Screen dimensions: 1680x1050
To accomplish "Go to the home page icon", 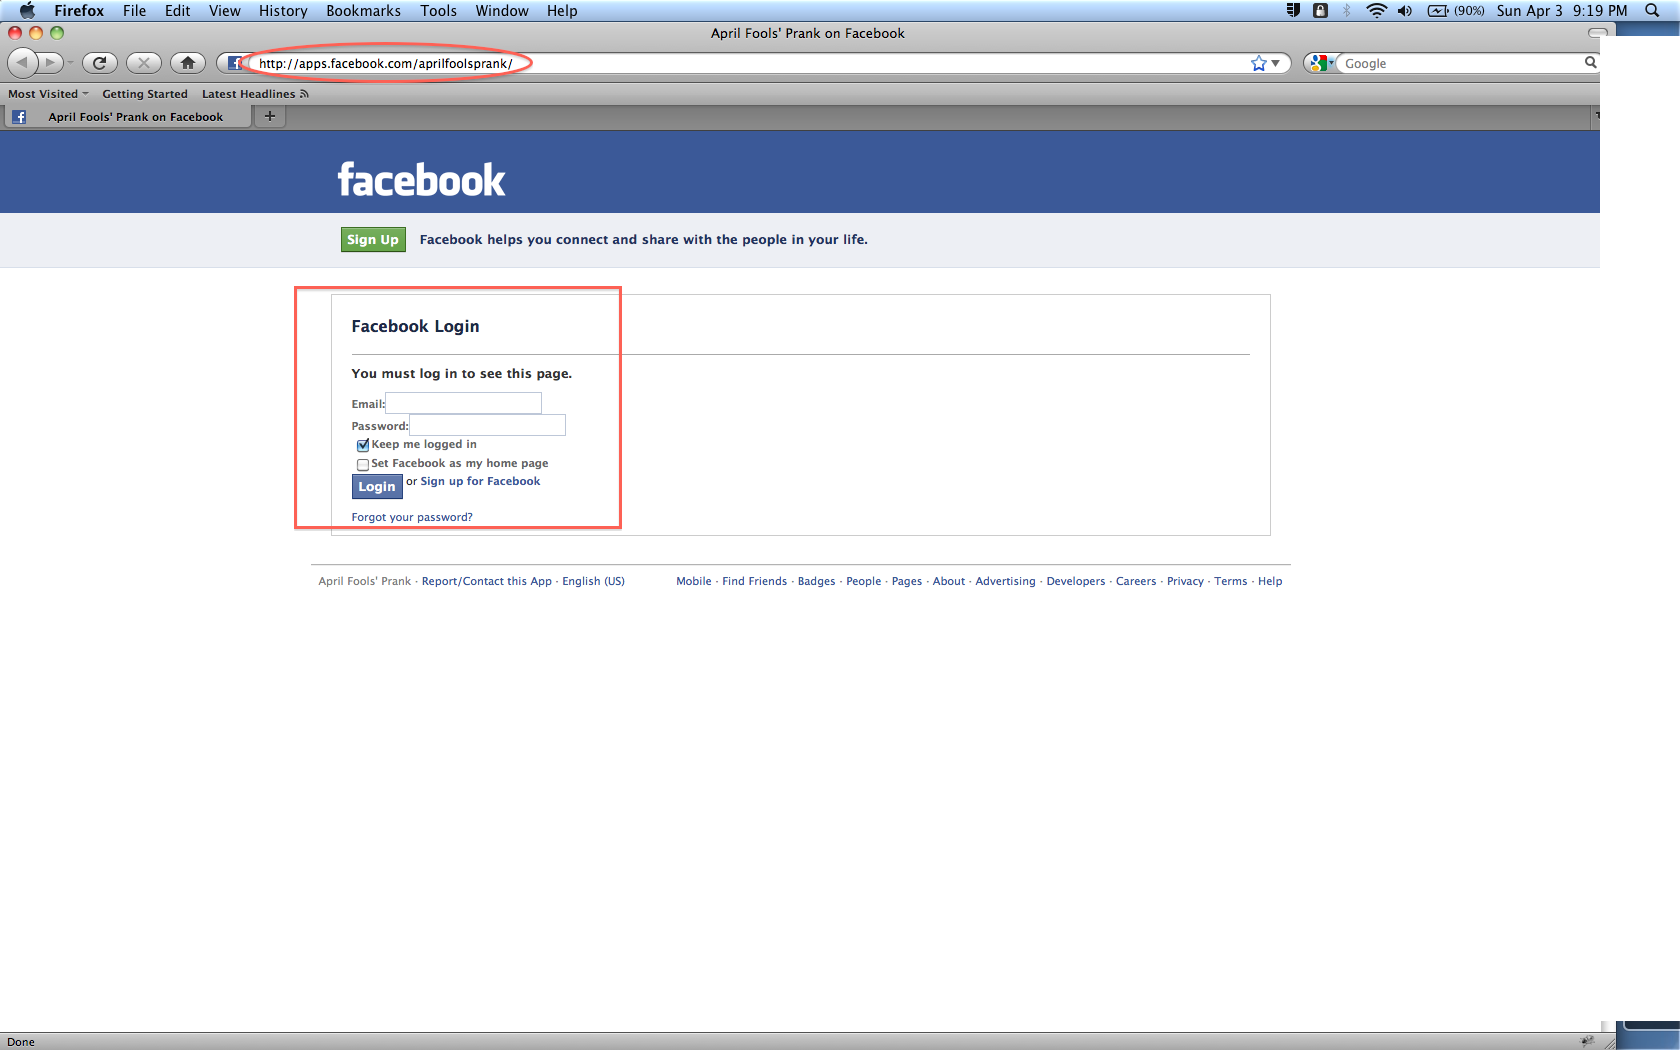I will click(x=188, y=63).
